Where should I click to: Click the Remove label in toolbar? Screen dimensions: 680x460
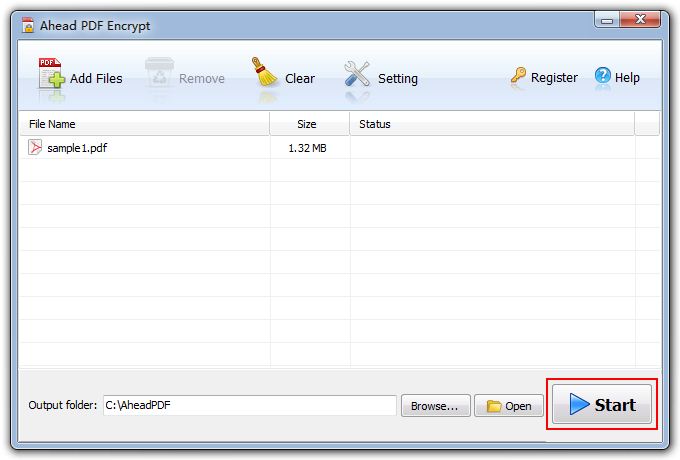[202, 78]
